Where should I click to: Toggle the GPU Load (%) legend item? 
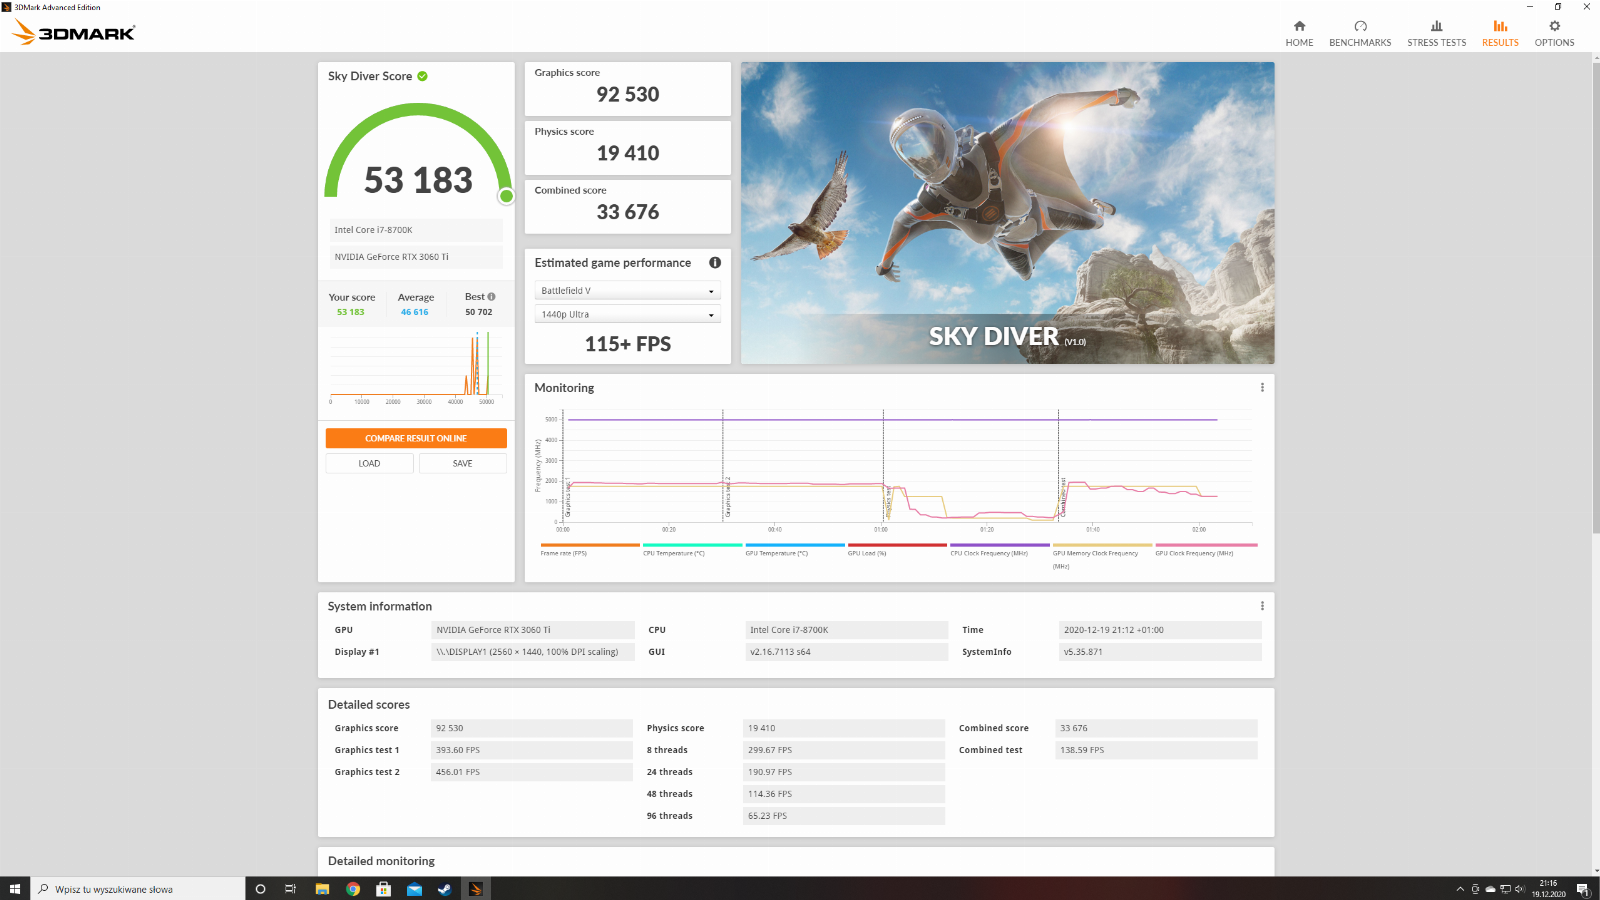point(897,550)
